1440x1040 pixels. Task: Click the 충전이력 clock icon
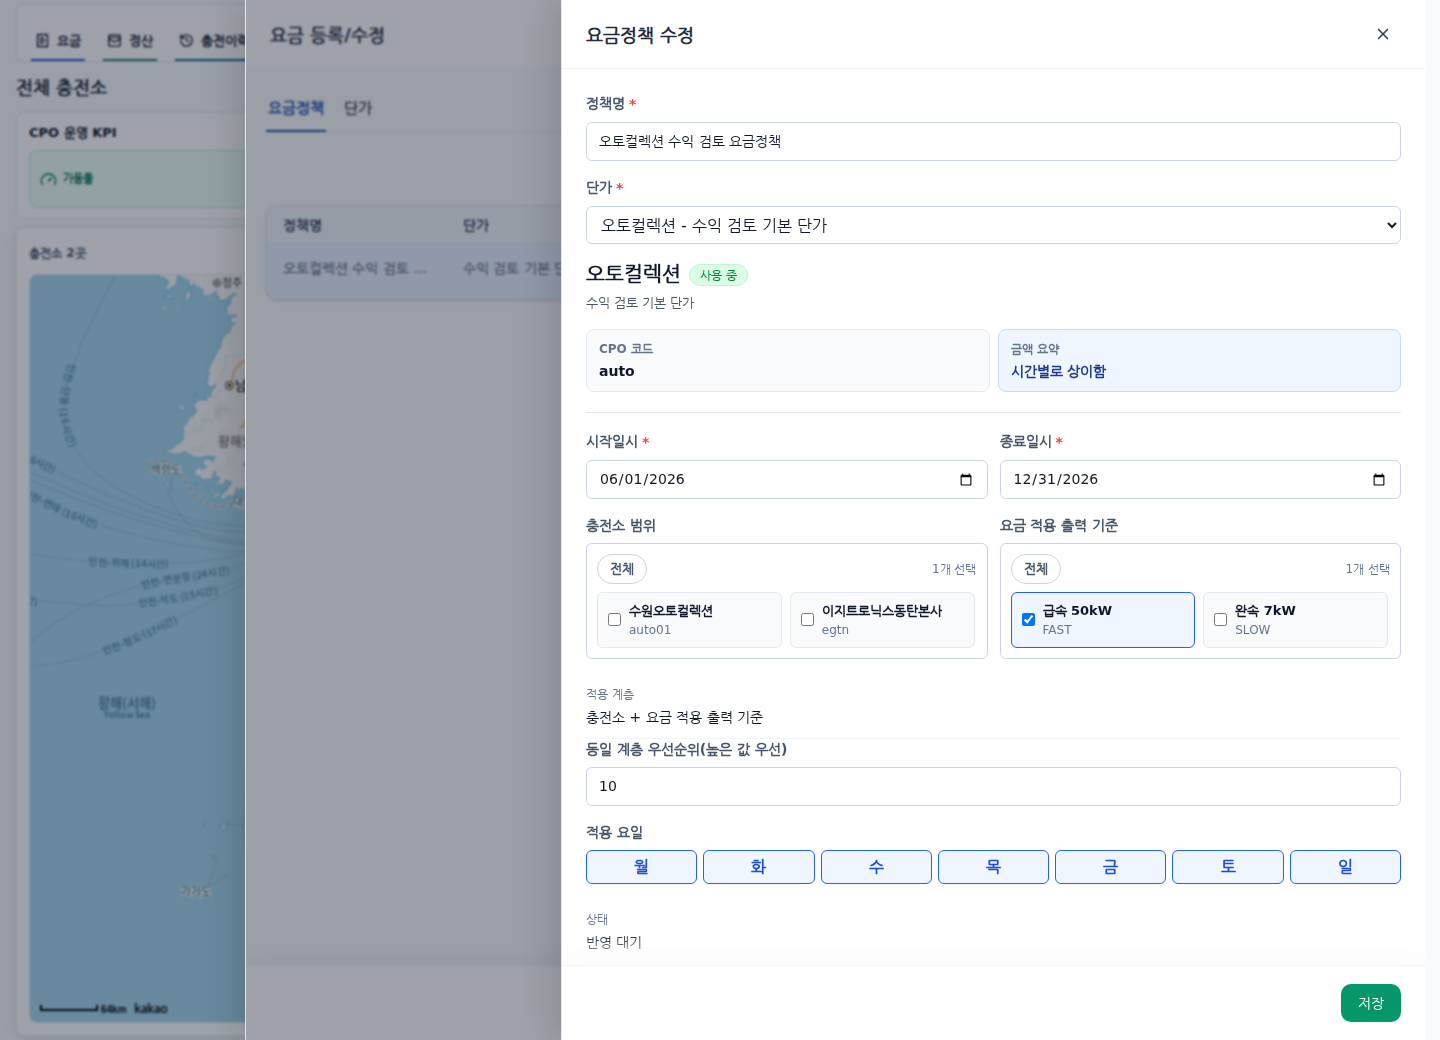(186, 41)
